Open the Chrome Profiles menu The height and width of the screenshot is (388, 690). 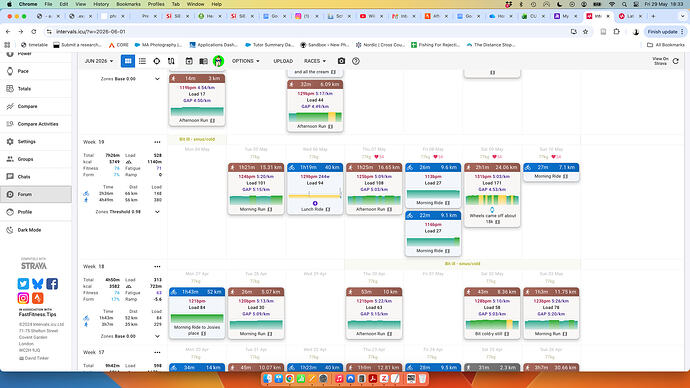click(x=156, y=4)
